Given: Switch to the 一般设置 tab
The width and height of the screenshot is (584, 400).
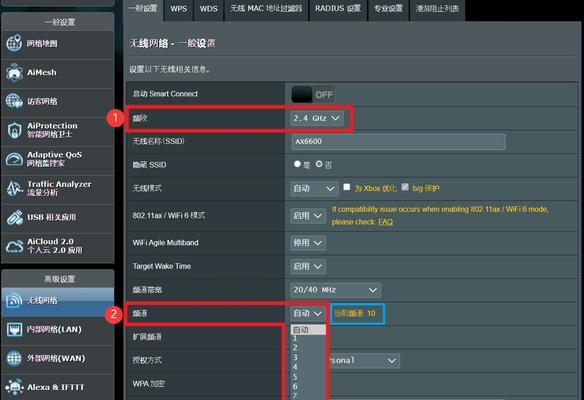Looking at the screenshot, I should tap(143, 9).
